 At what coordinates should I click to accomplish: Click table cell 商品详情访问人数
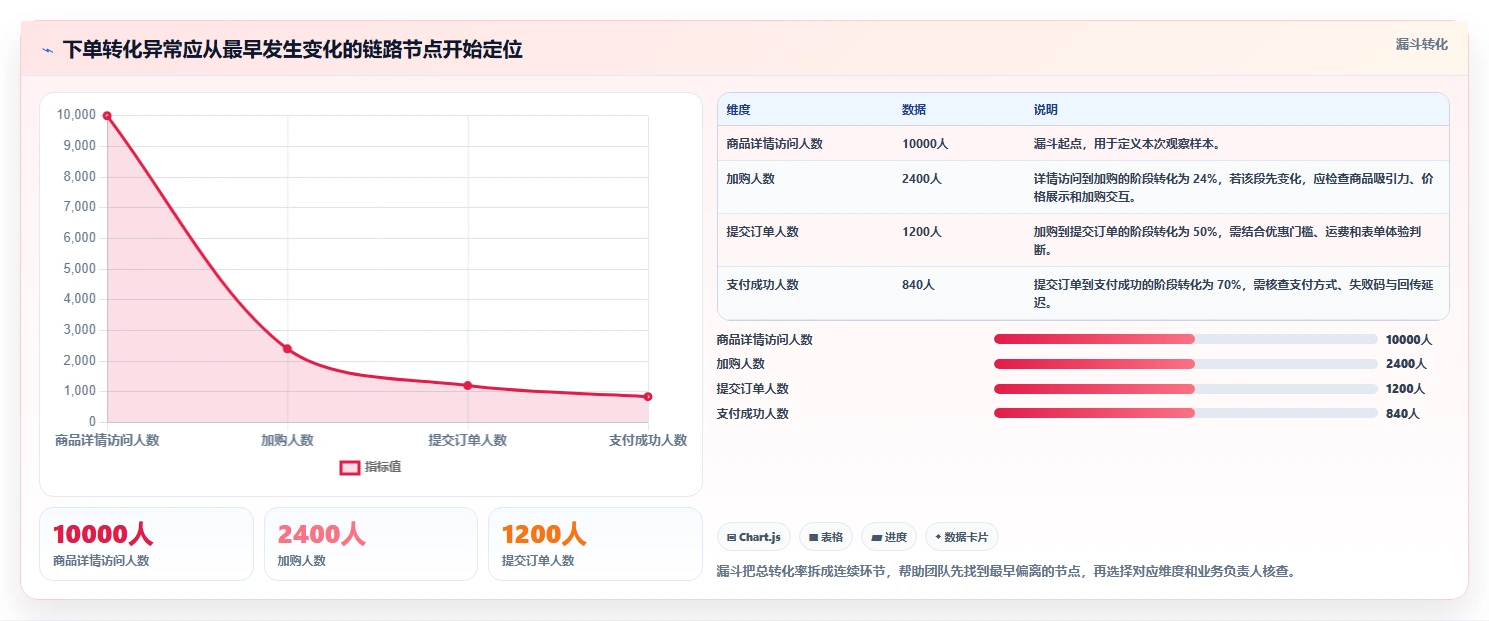tap(774, 144)
